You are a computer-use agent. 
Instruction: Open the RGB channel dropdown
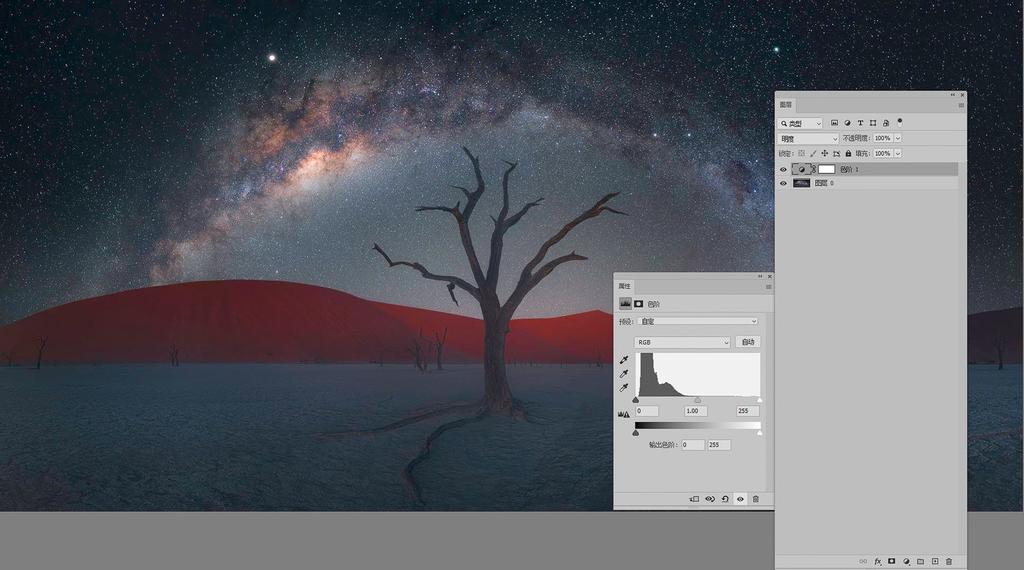click(683, 342)
